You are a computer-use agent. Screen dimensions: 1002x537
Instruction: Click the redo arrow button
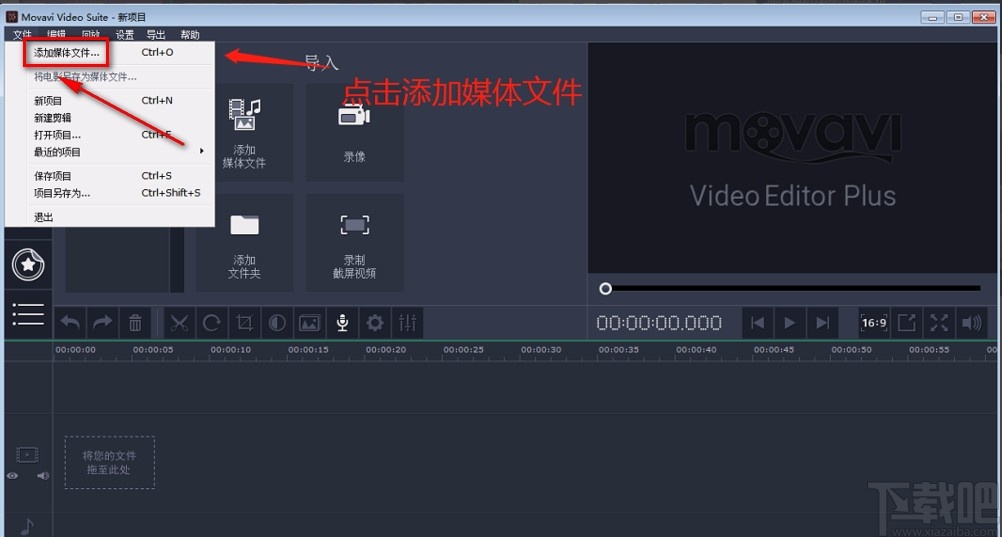point(102,323)
